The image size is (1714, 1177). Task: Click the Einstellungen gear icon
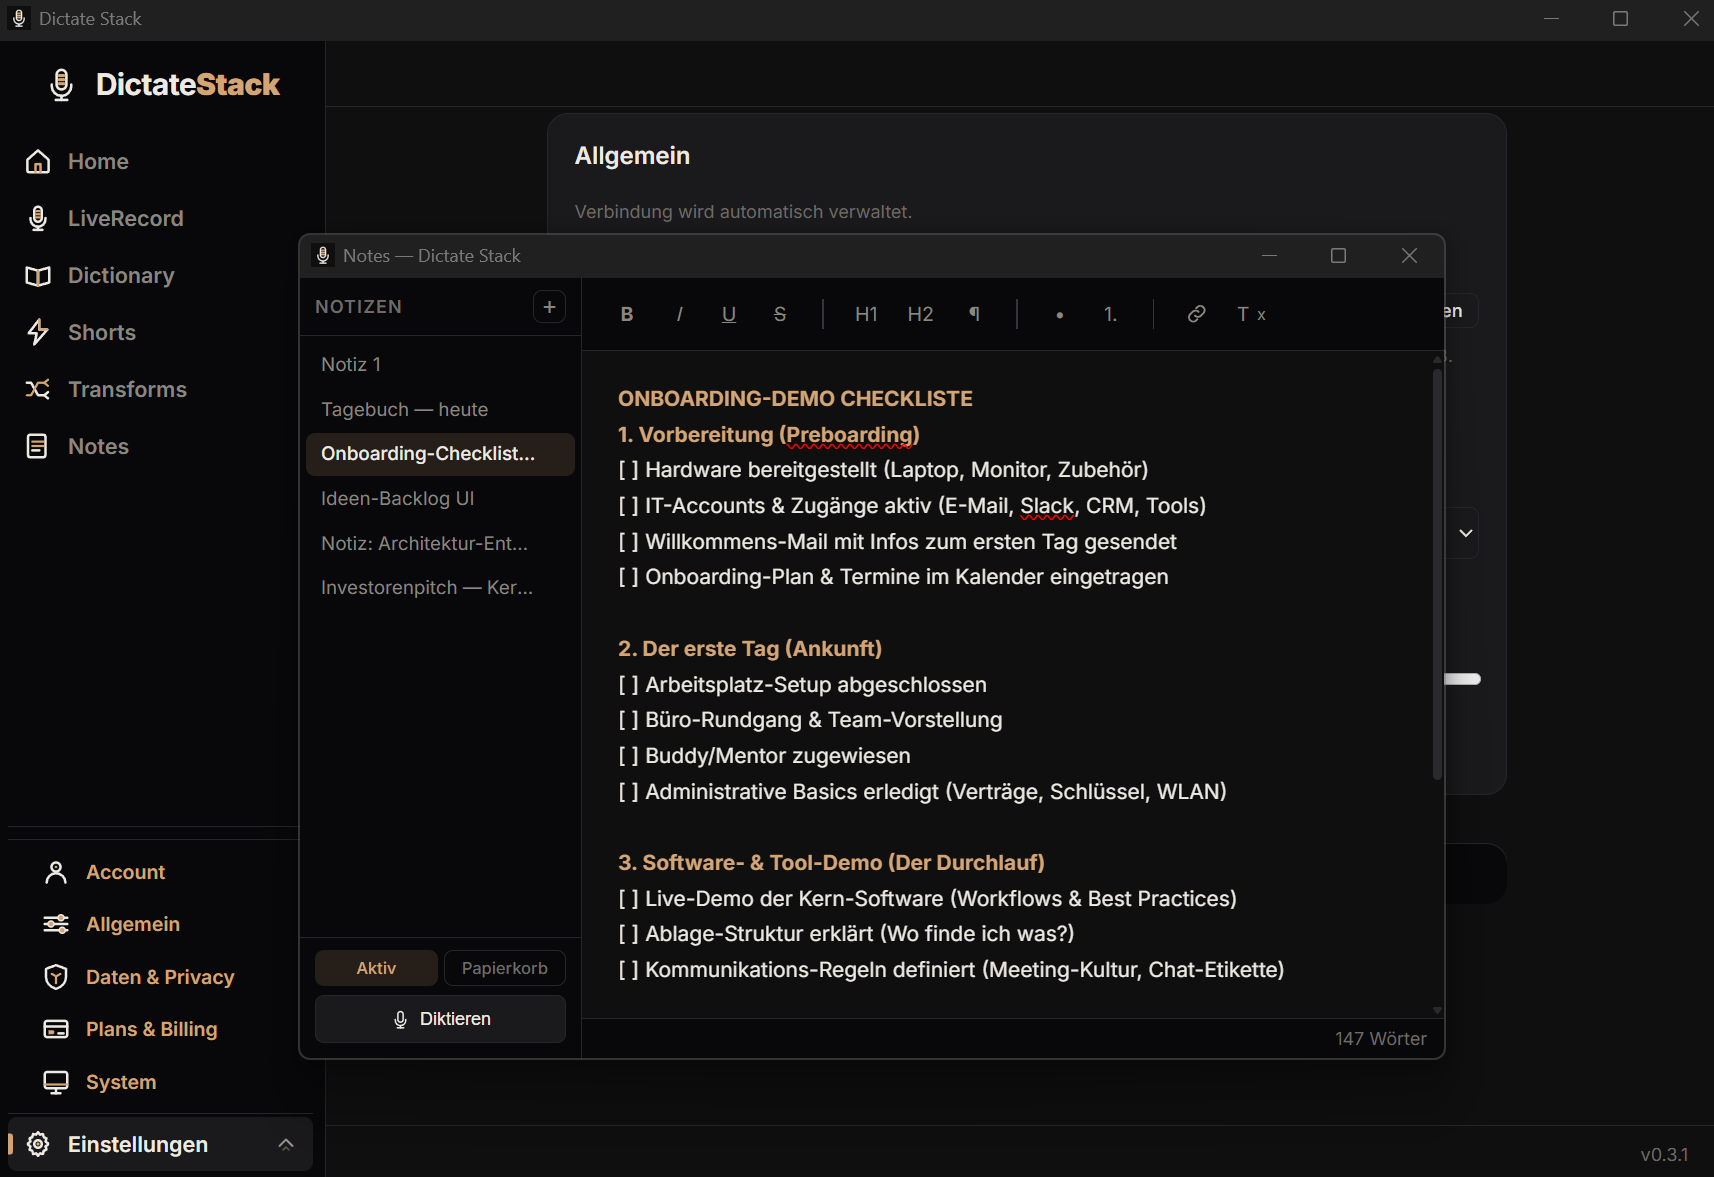click(38, 1144)
